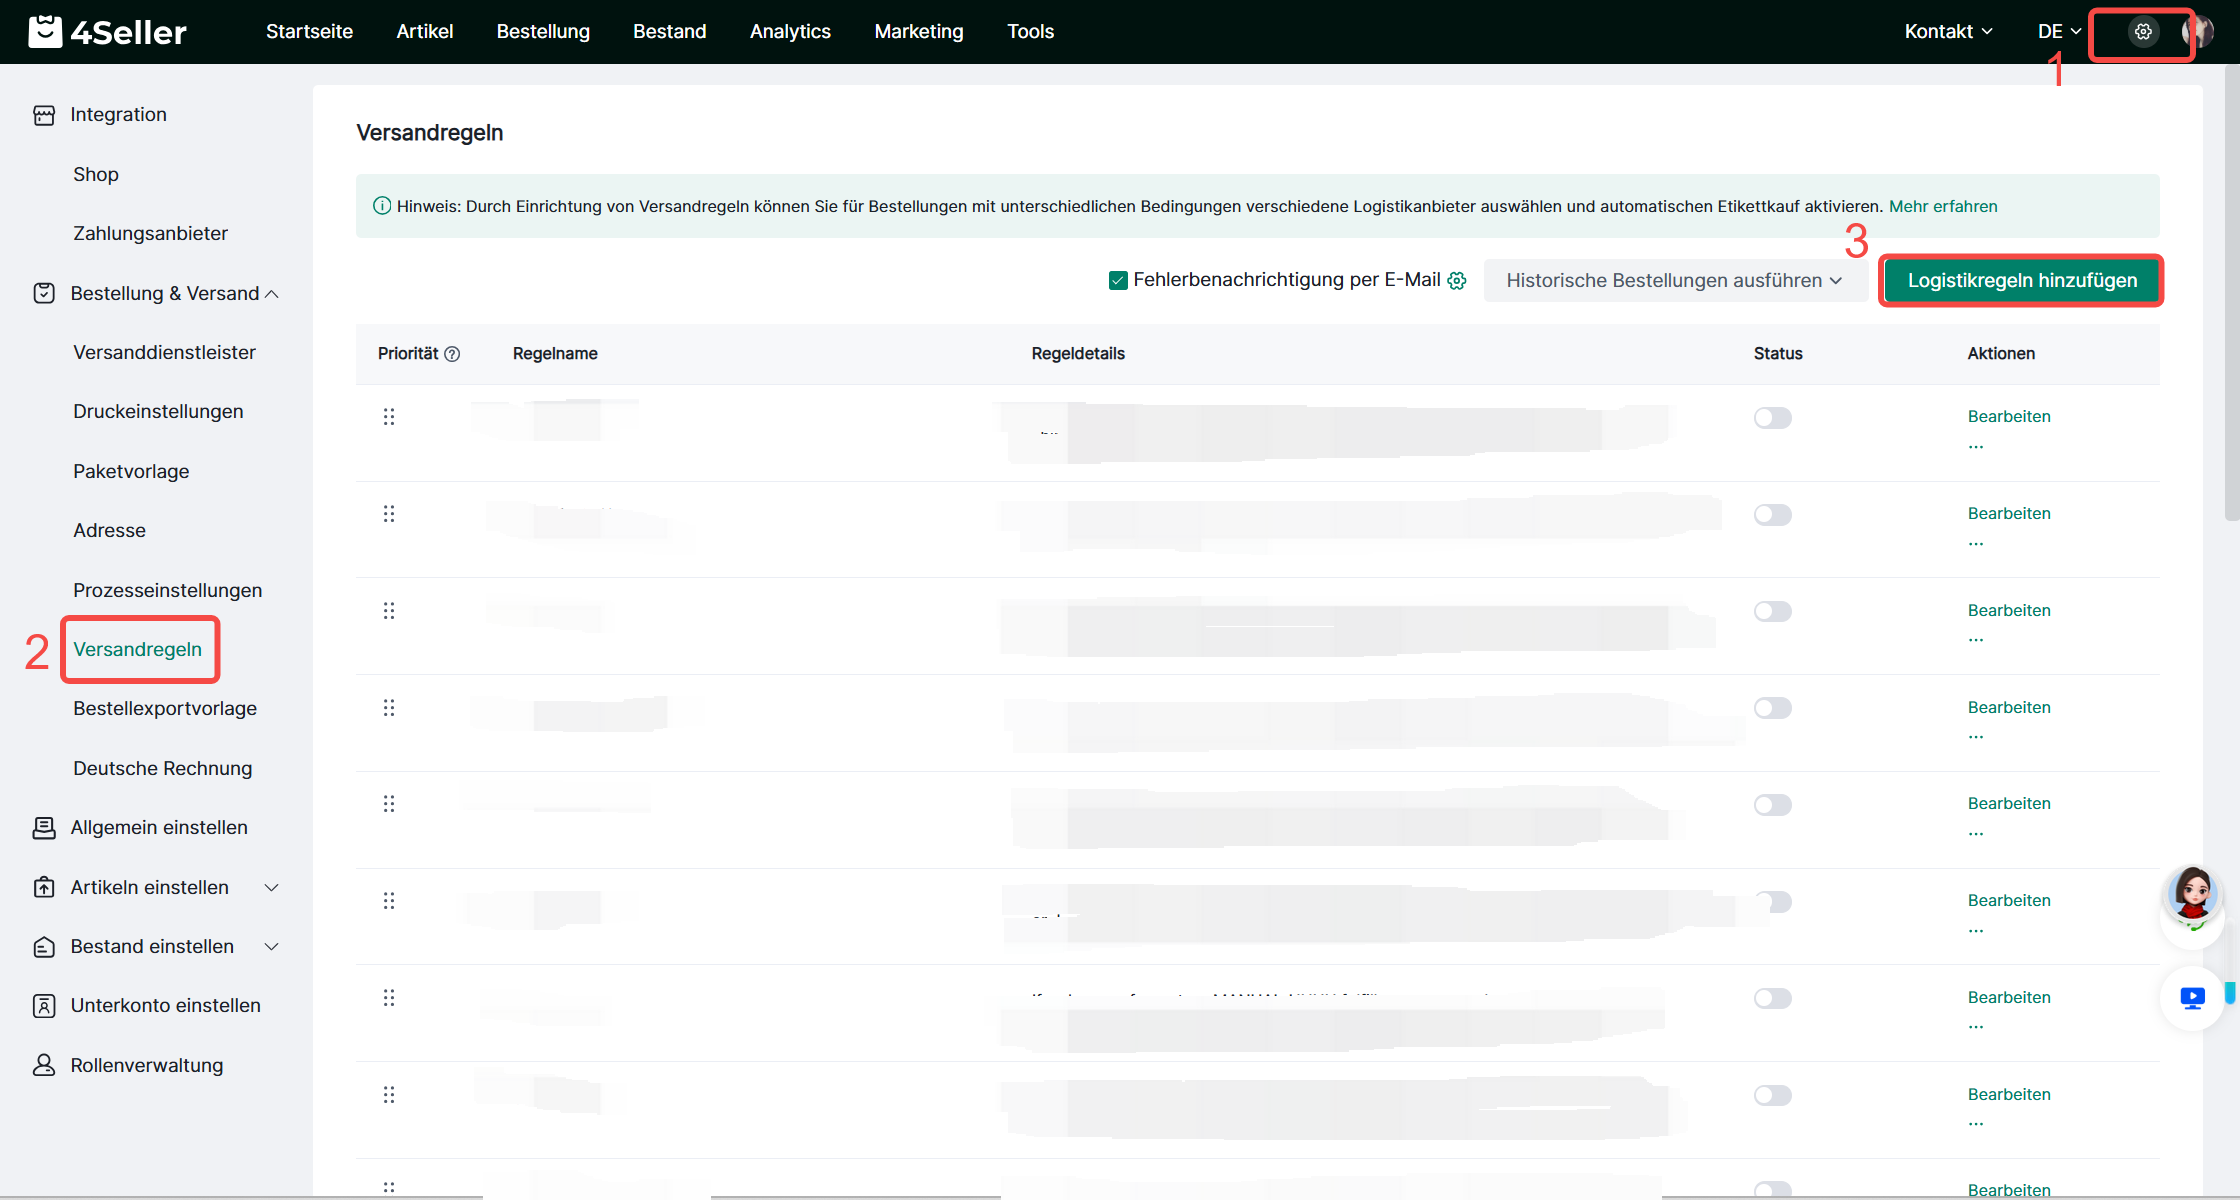Click the 4Seller logo

[108, 32]
